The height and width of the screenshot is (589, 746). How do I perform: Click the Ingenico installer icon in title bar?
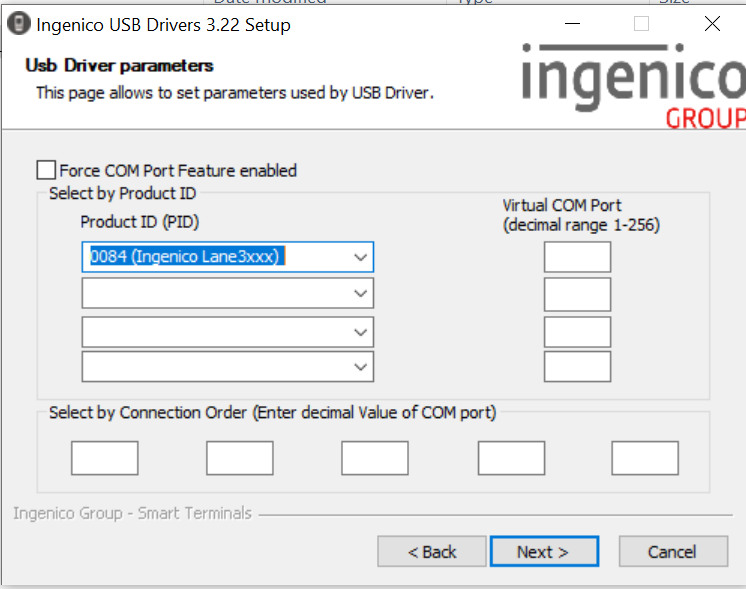(x=18, y=25)
